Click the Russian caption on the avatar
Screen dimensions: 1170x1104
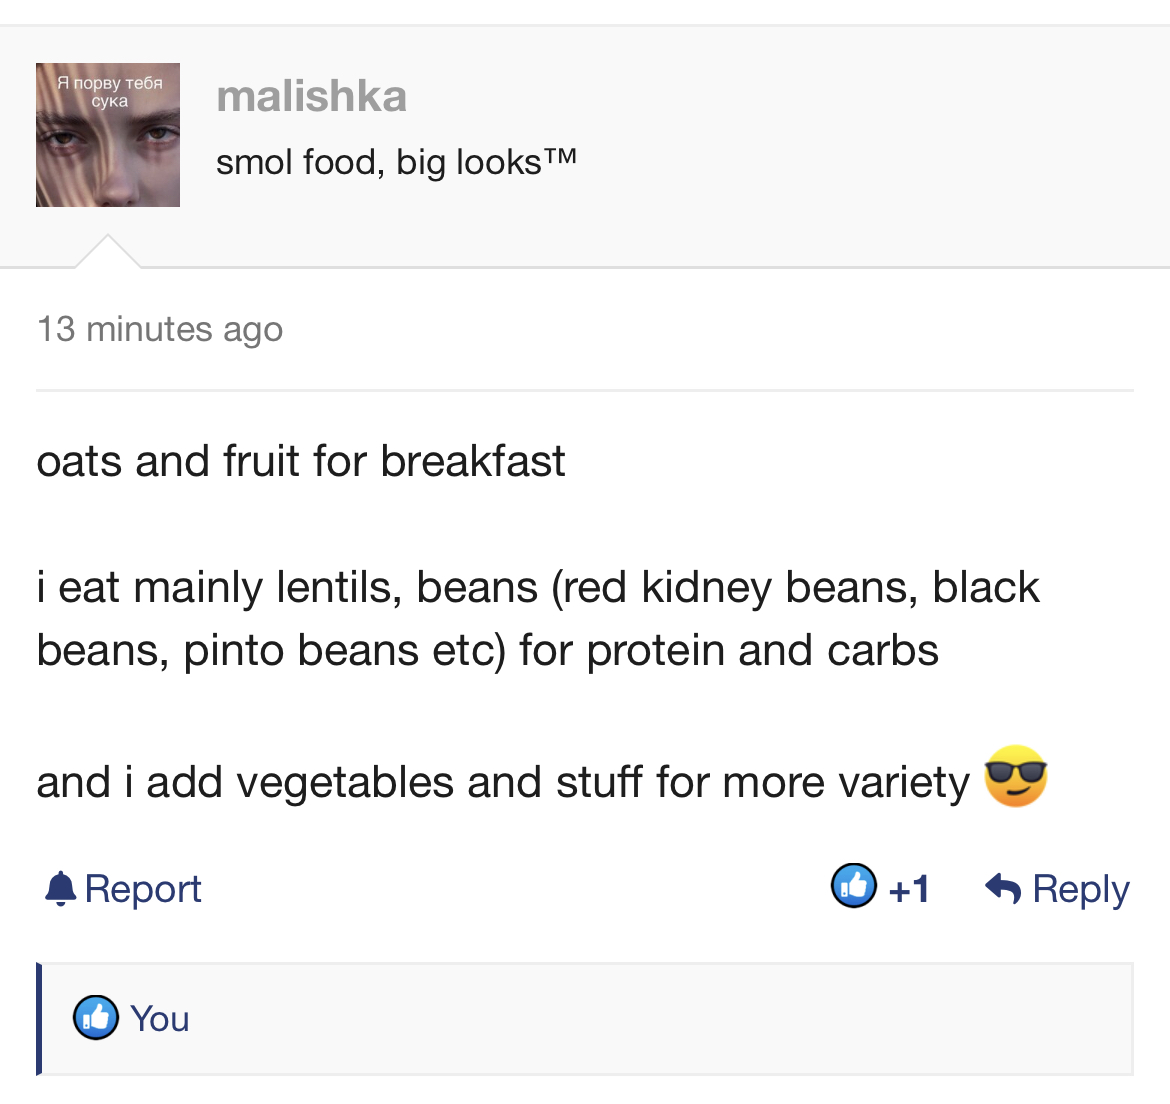click(x=110, y=92)
